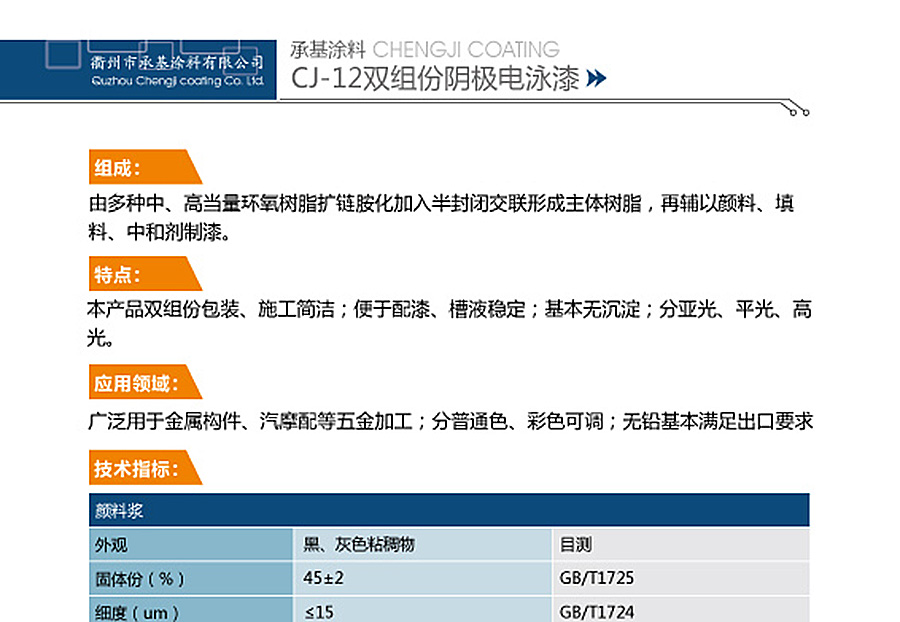Select the 45±2 value cell
The image size is (900, 622).
pos(422,578)
